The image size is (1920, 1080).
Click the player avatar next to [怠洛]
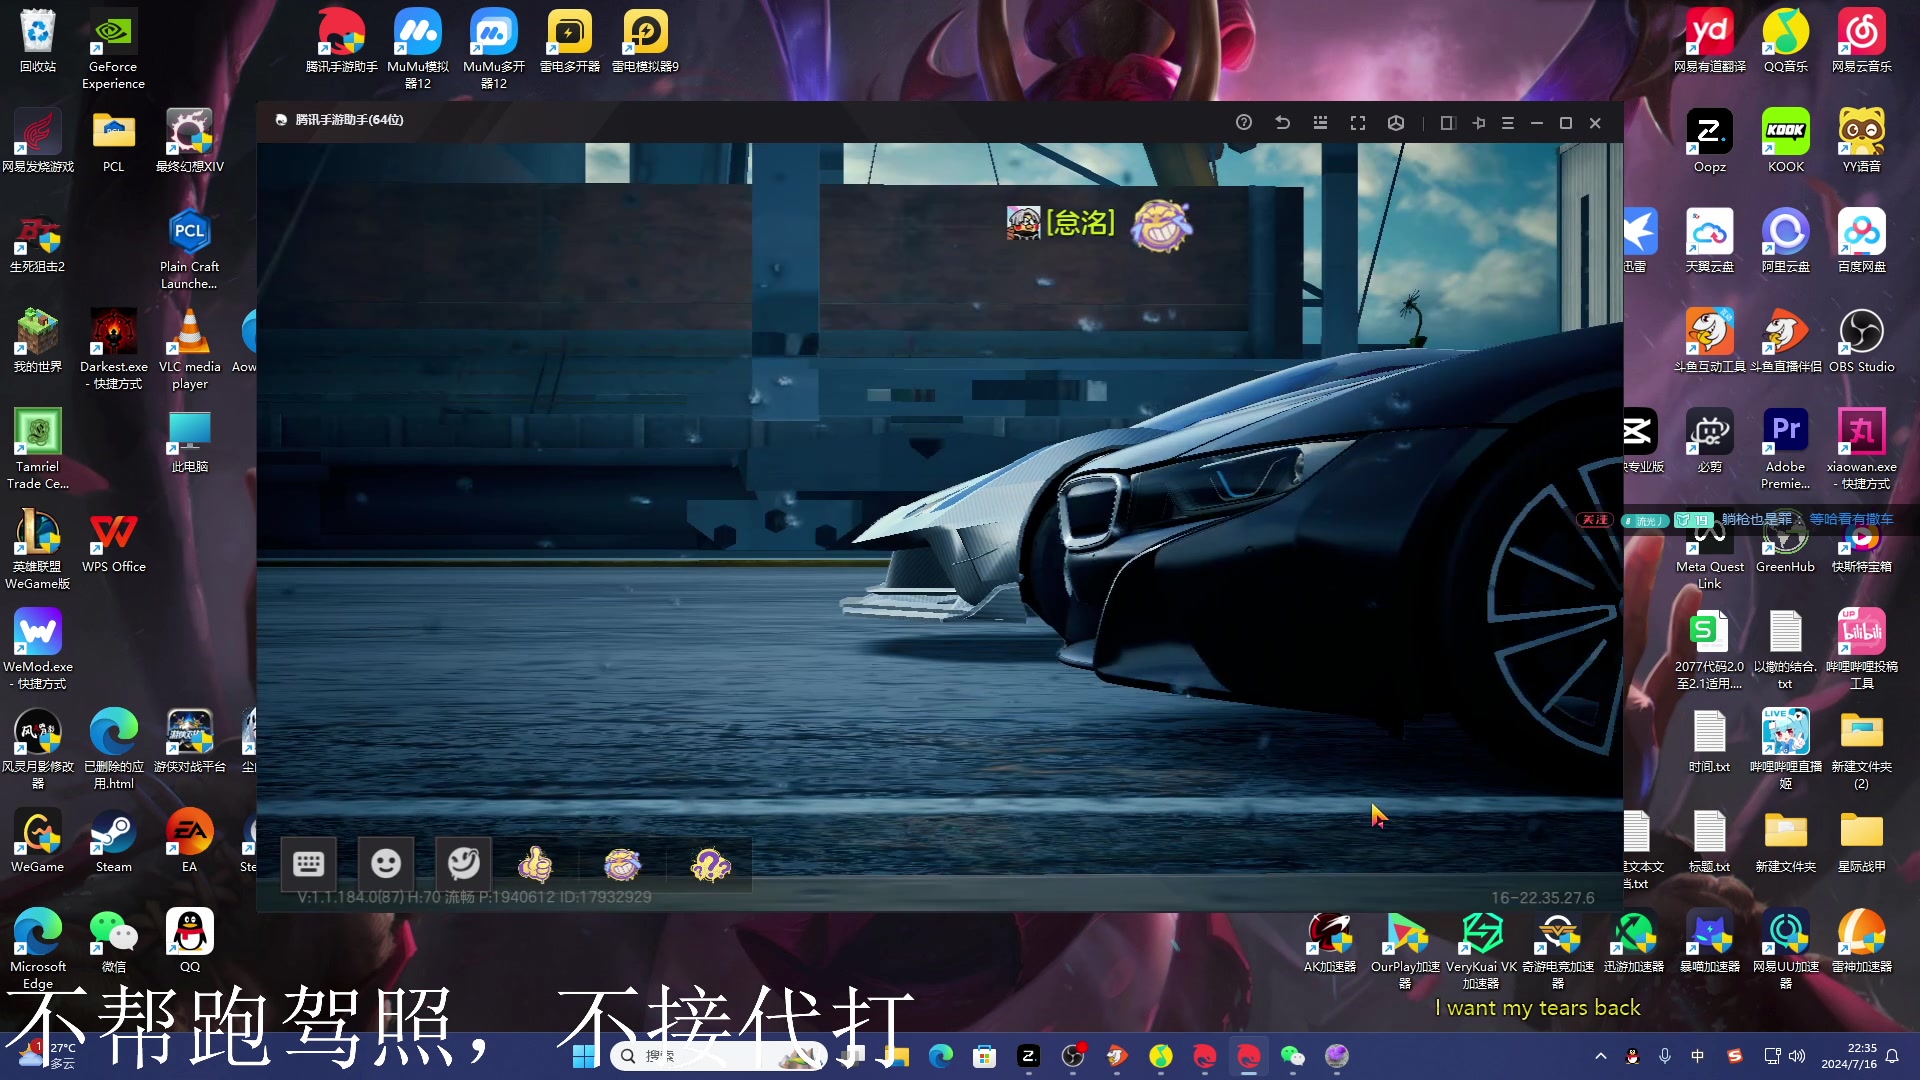1023,223
